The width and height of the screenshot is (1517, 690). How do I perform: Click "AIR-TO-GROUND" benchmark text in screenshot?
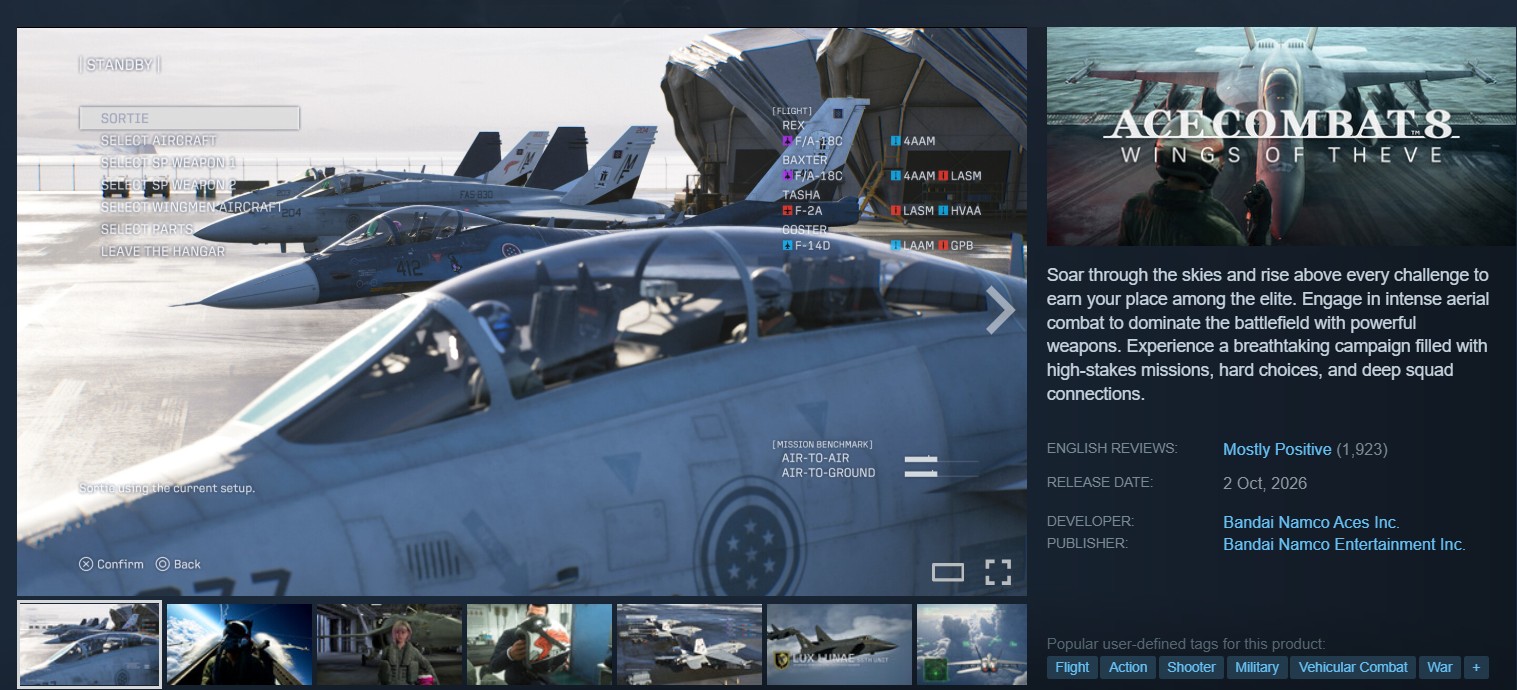click(x=828, y=473)
